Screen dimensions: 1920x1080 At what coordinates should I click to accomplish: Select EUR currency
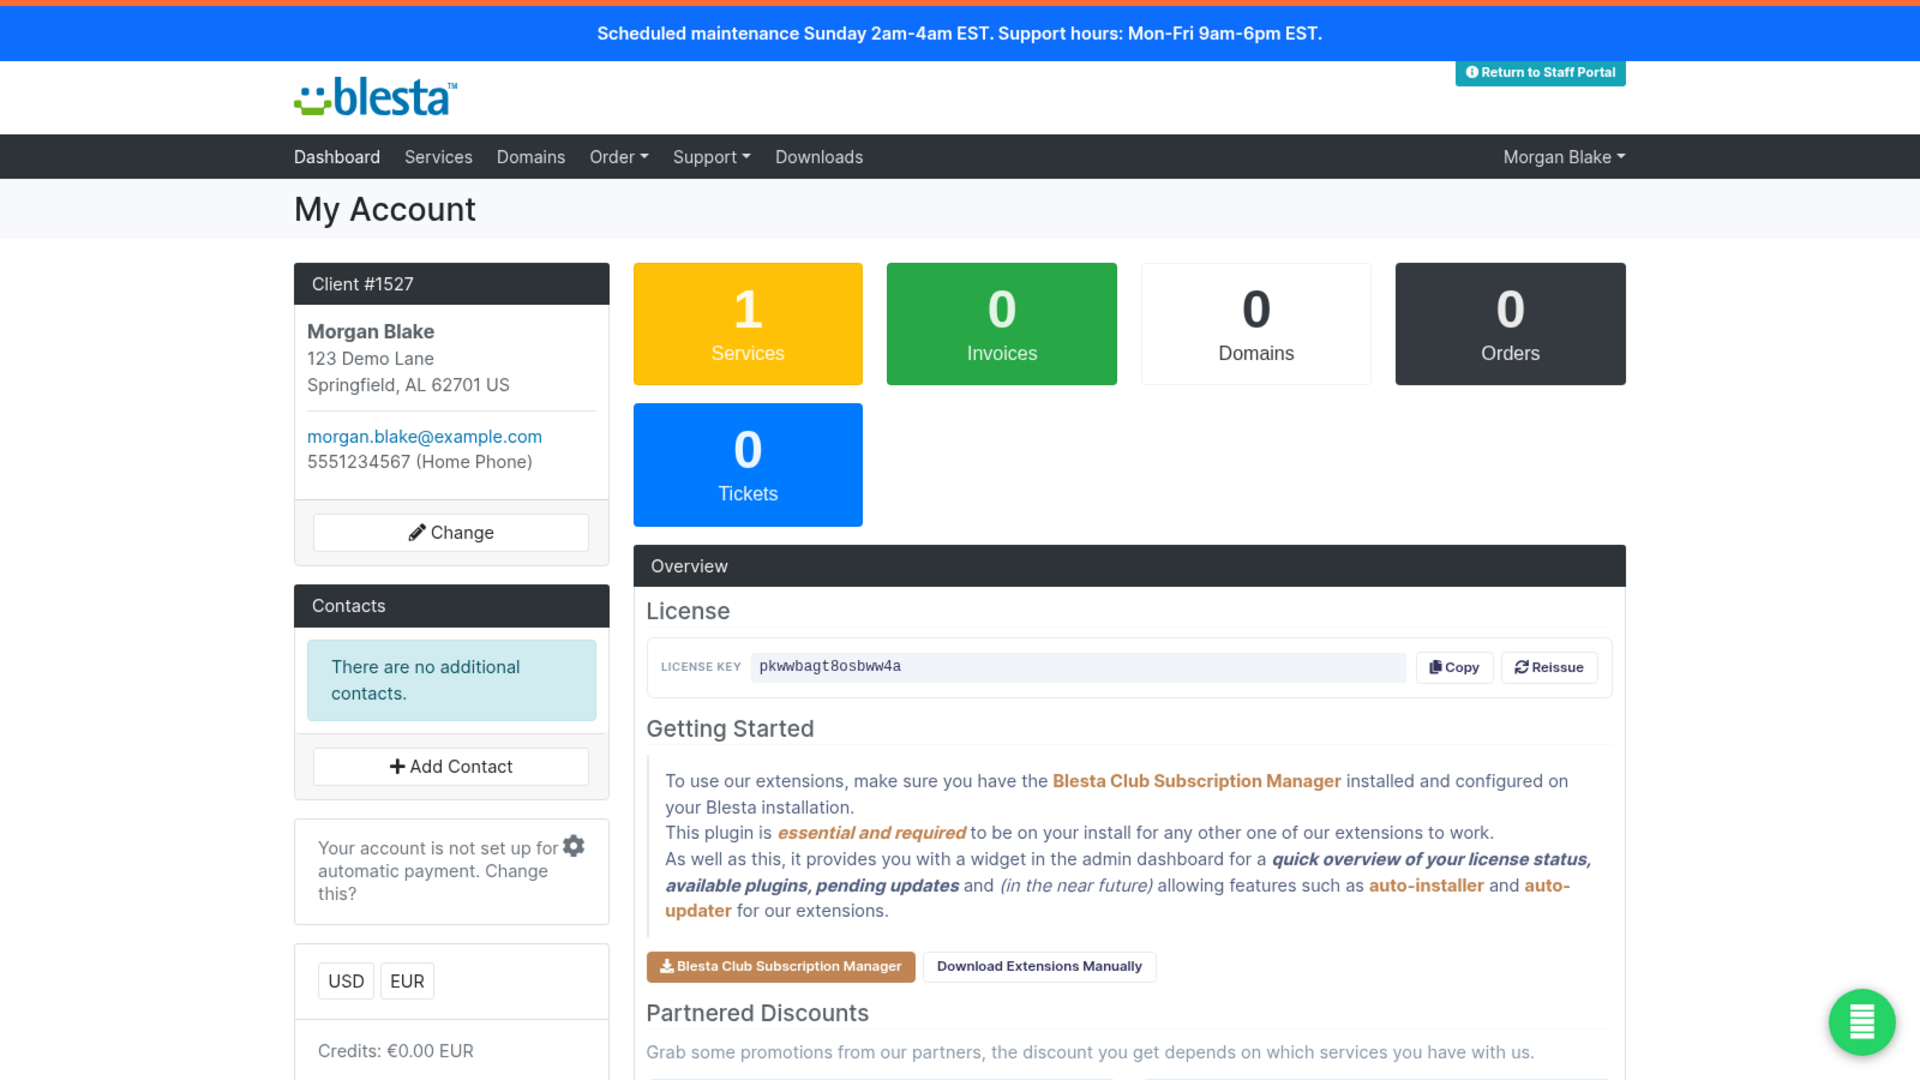407,981
